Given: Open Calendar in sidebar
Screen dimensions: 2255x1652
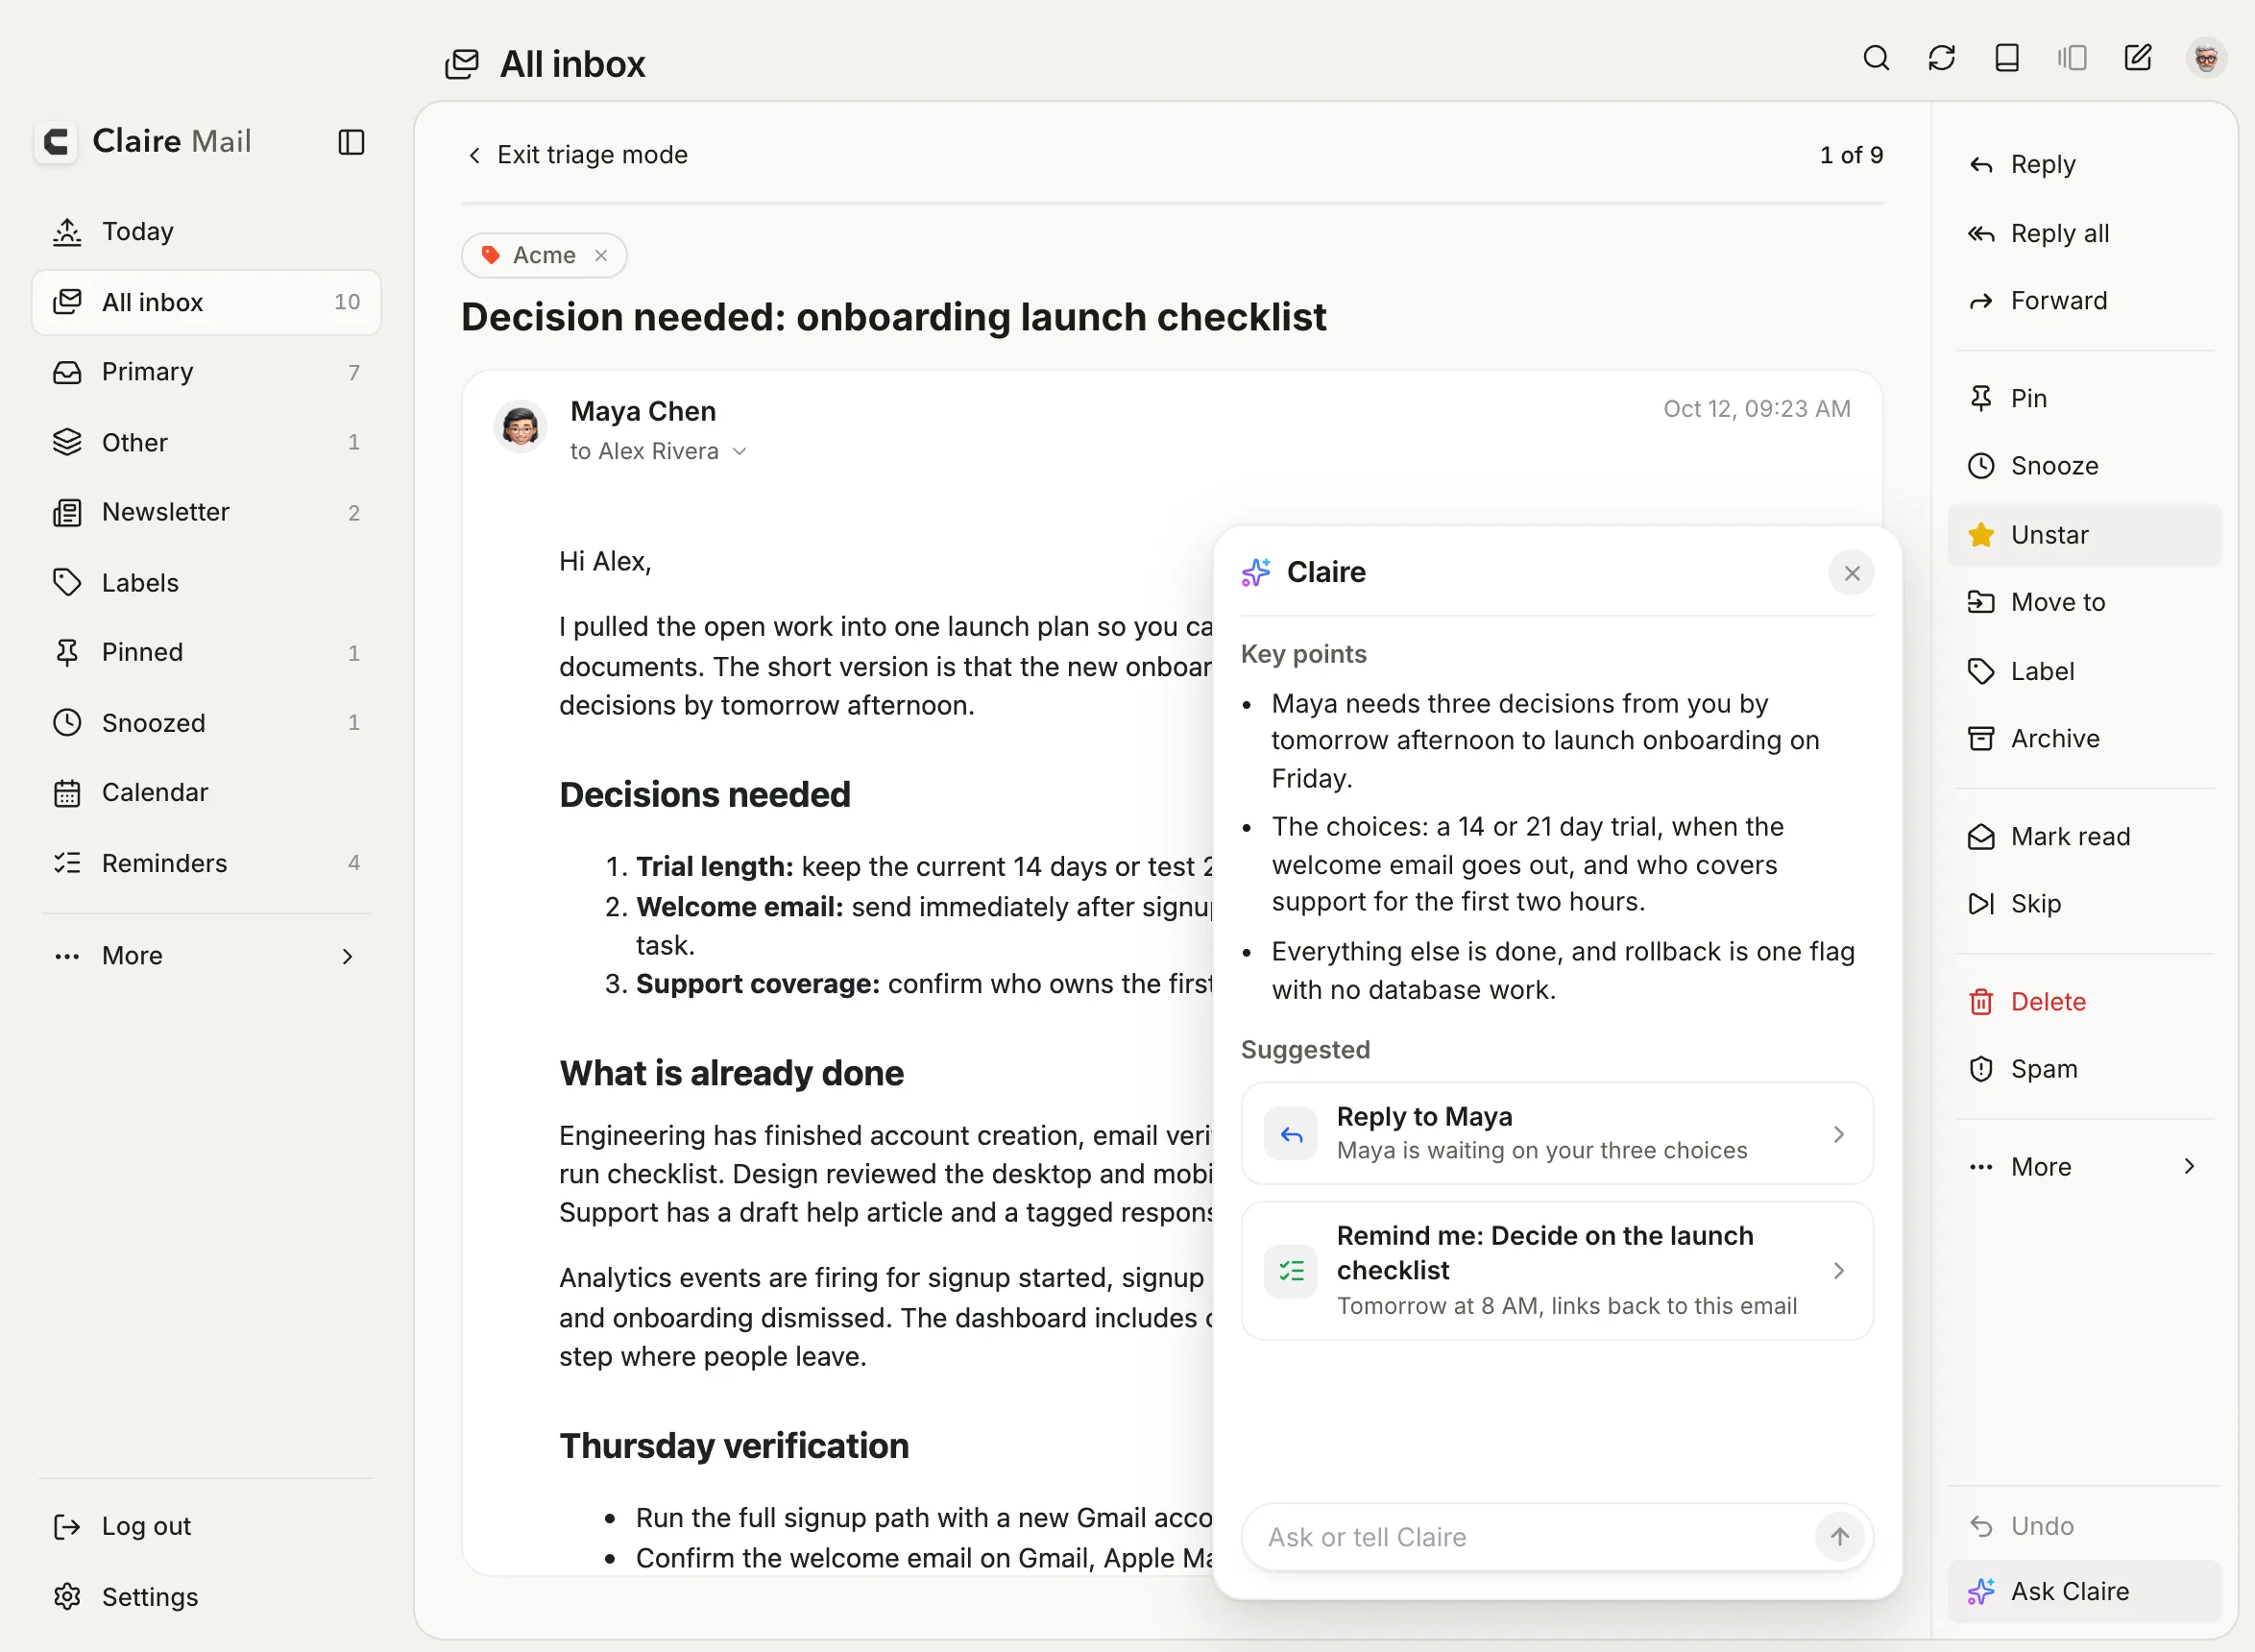Looking at the screenshot, I should click(206, 793).
